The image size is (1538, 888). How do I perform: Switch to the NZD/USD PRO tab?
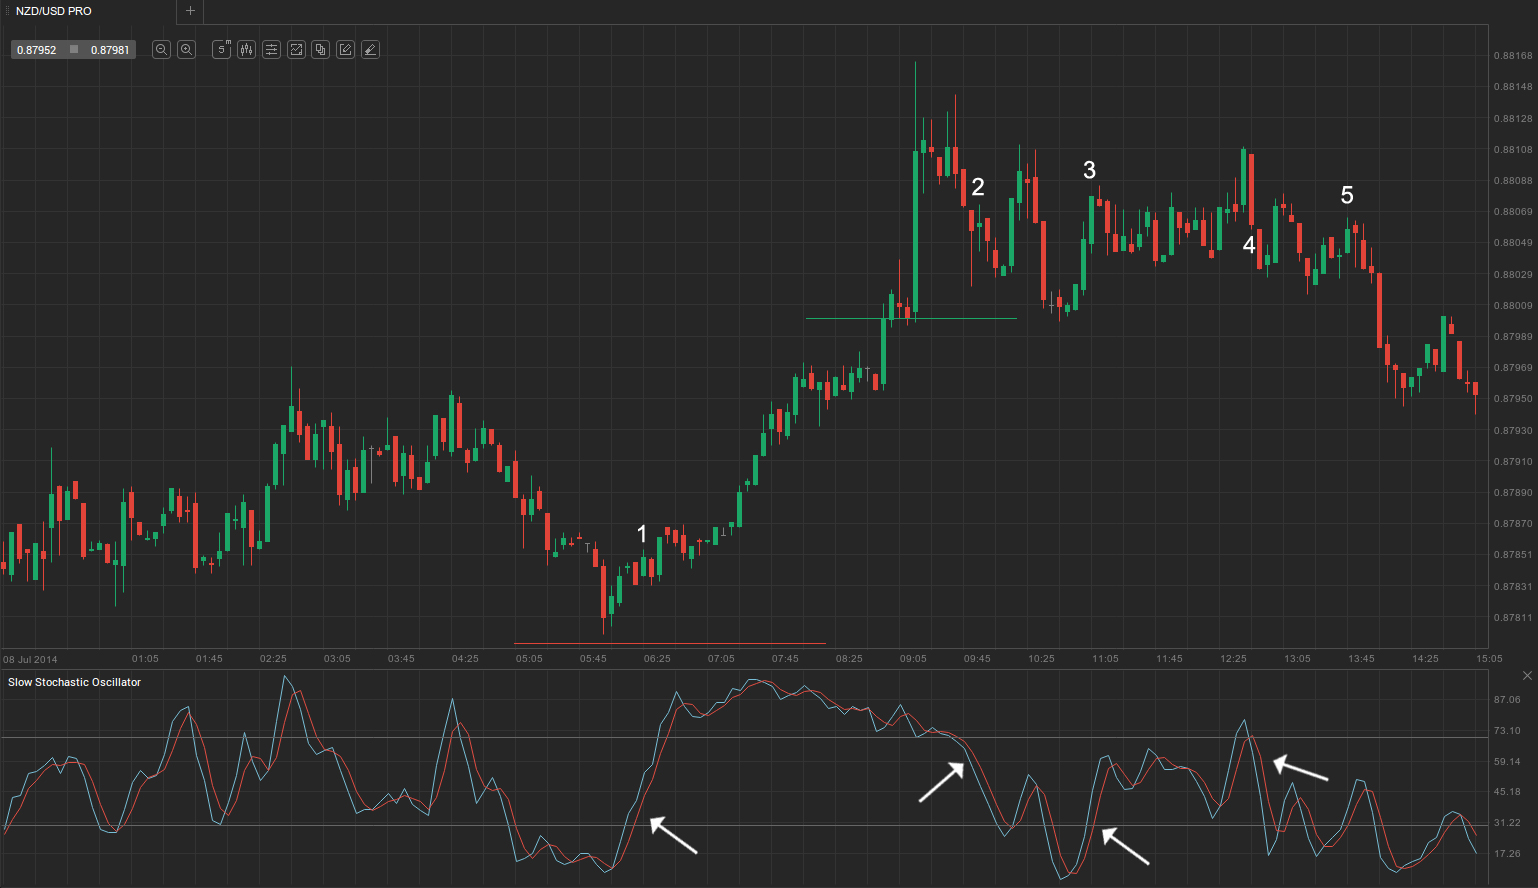point(54,11)
